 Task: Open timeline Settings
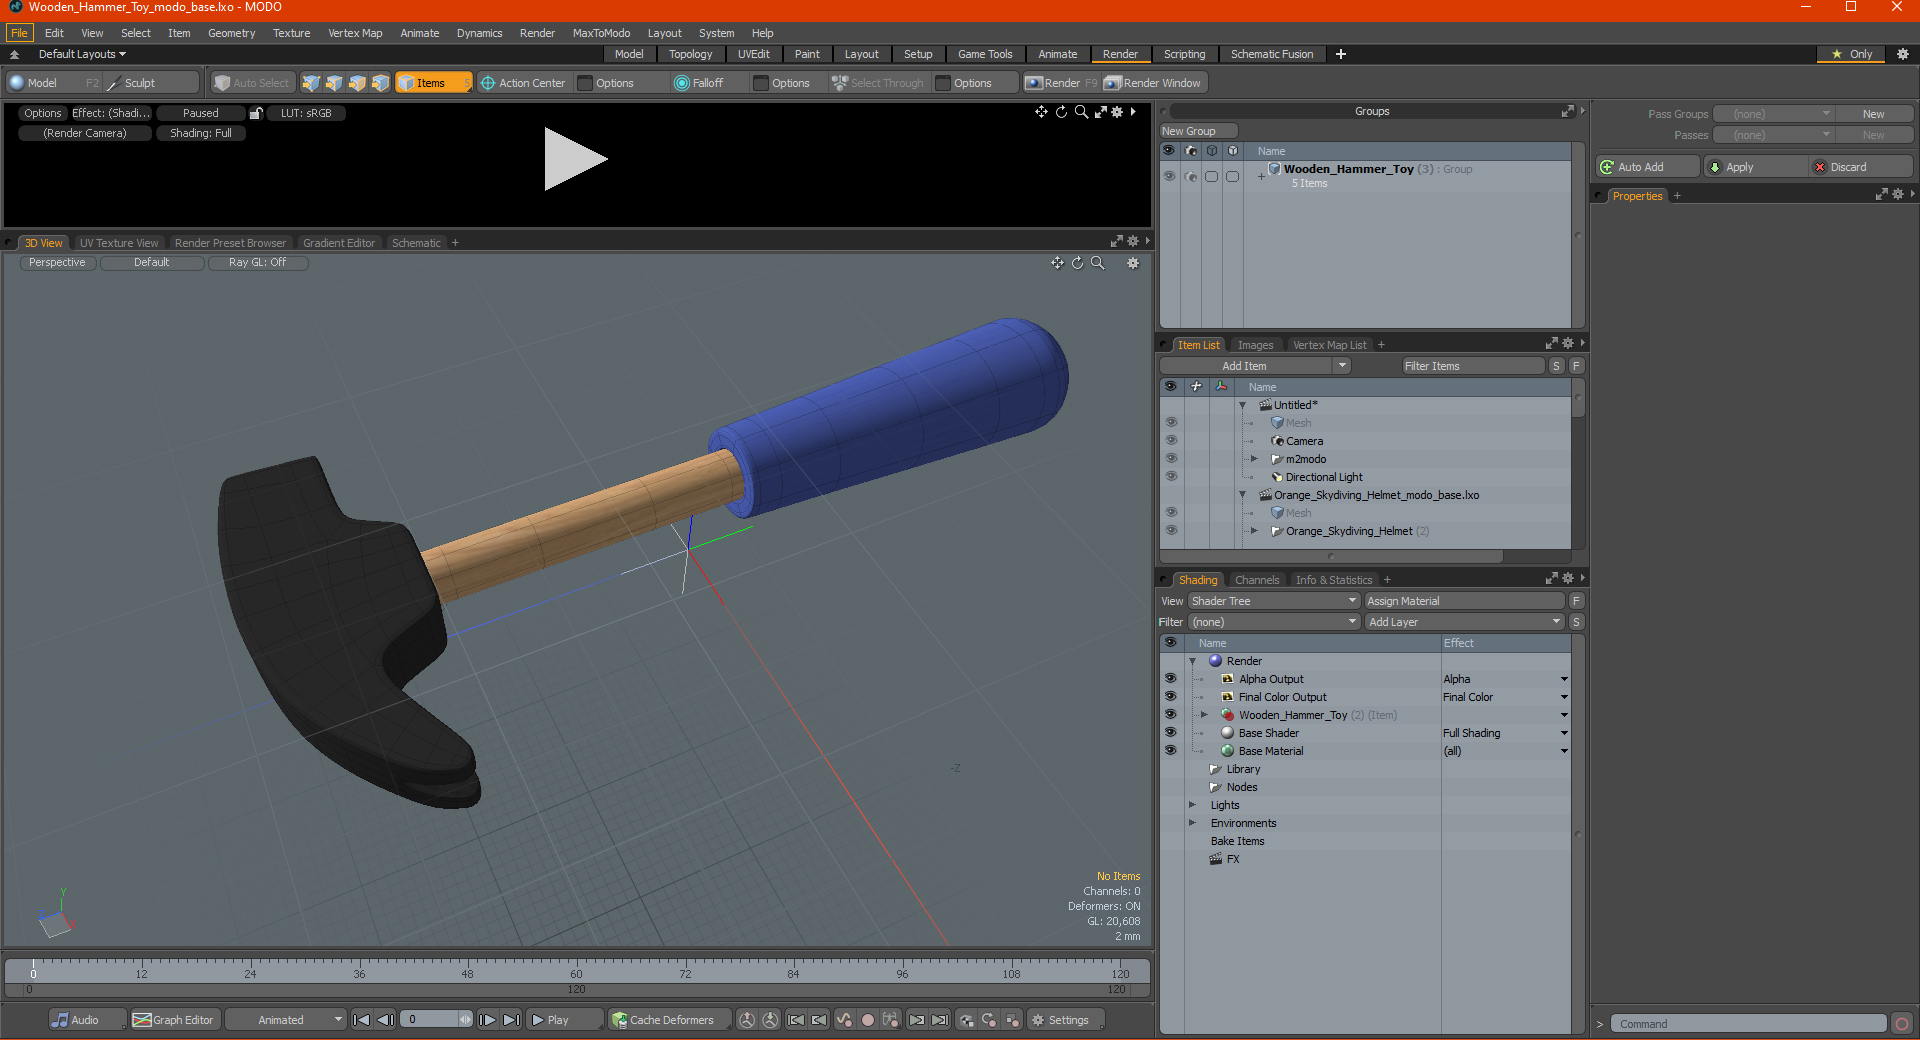1066,1020
